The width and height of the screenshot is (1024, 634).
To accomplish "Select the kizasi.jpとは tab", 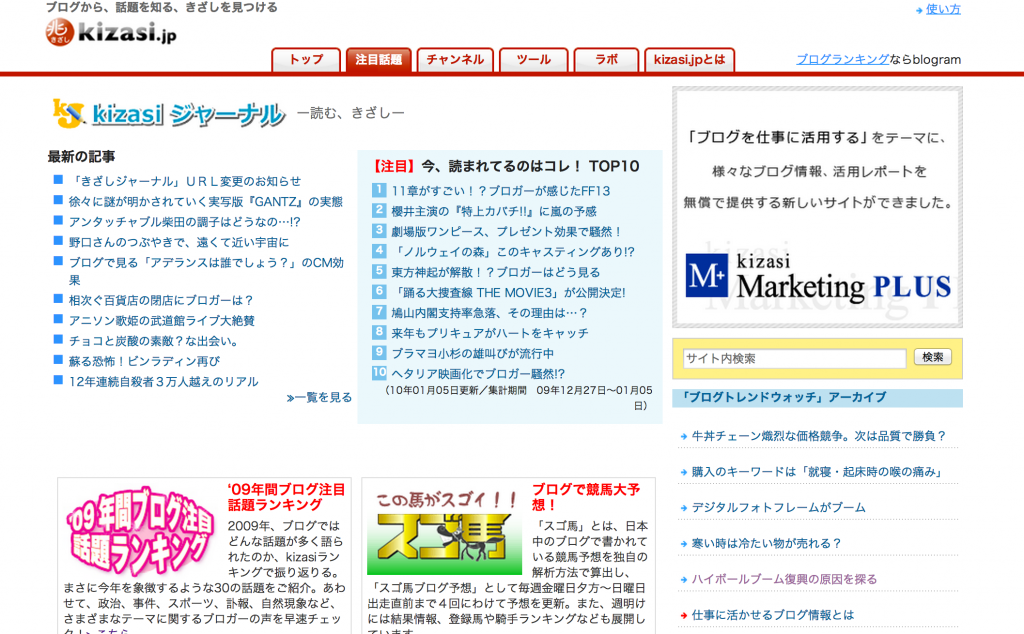I will pos(690,59).
